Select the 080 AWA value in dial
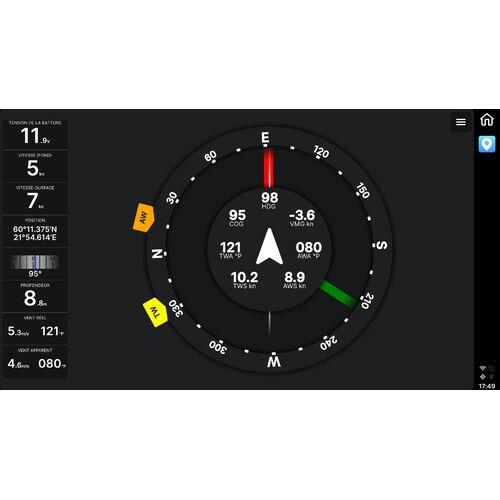This screenshot has width=500, height=500. click(309, 250)
